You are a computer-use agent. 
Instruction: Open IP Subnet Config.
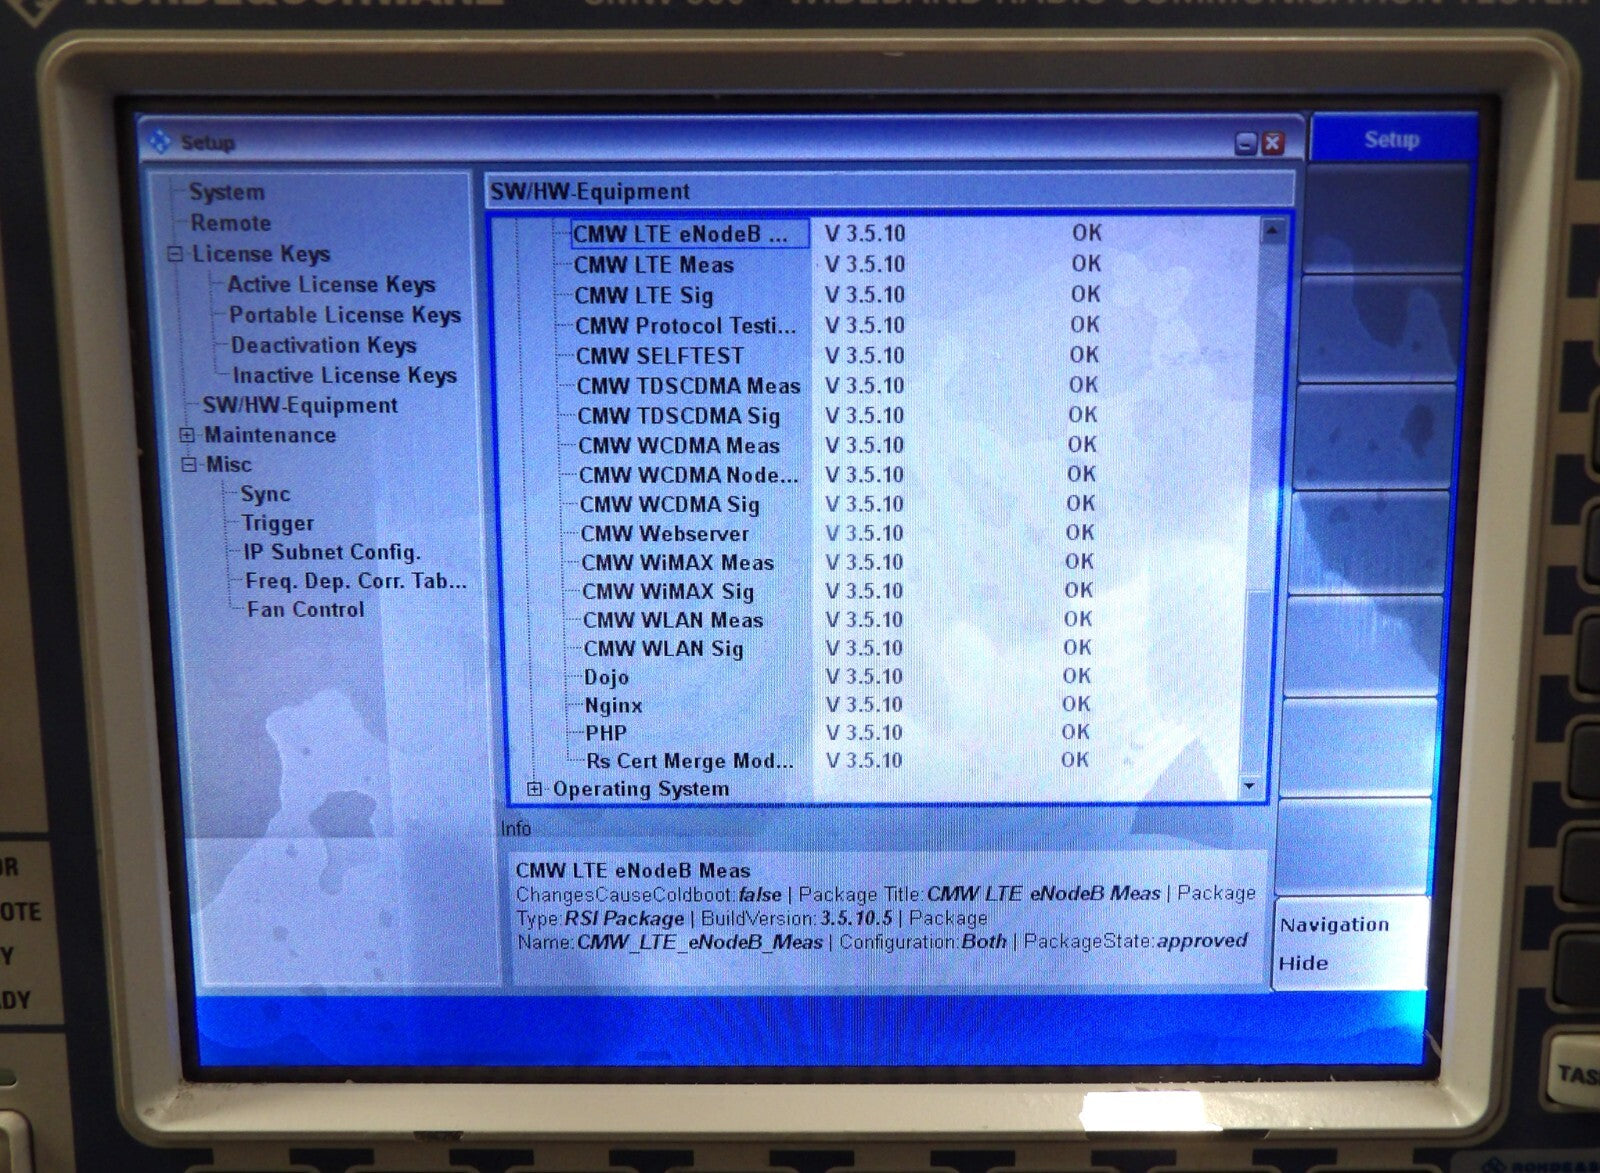332,552
